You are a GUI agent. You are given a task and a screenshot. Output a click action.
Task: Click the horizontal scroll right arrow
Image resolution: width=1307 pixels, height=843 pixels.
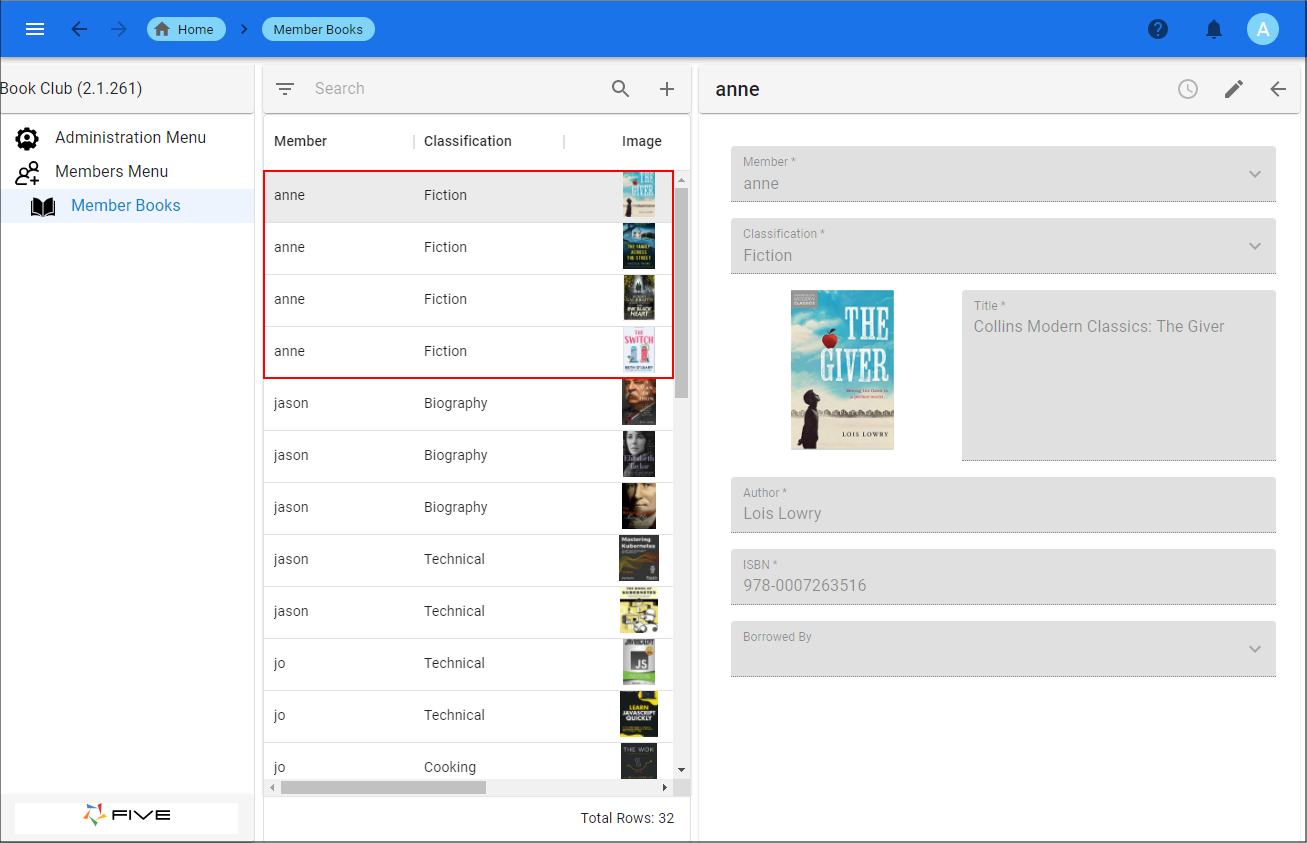point(665,788)
